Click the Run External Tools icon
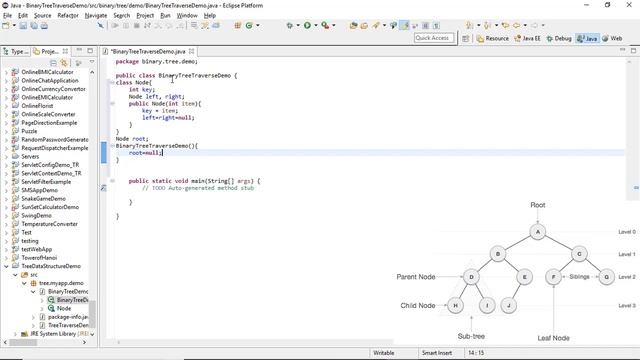640x360 pixels. coord(325,25)
